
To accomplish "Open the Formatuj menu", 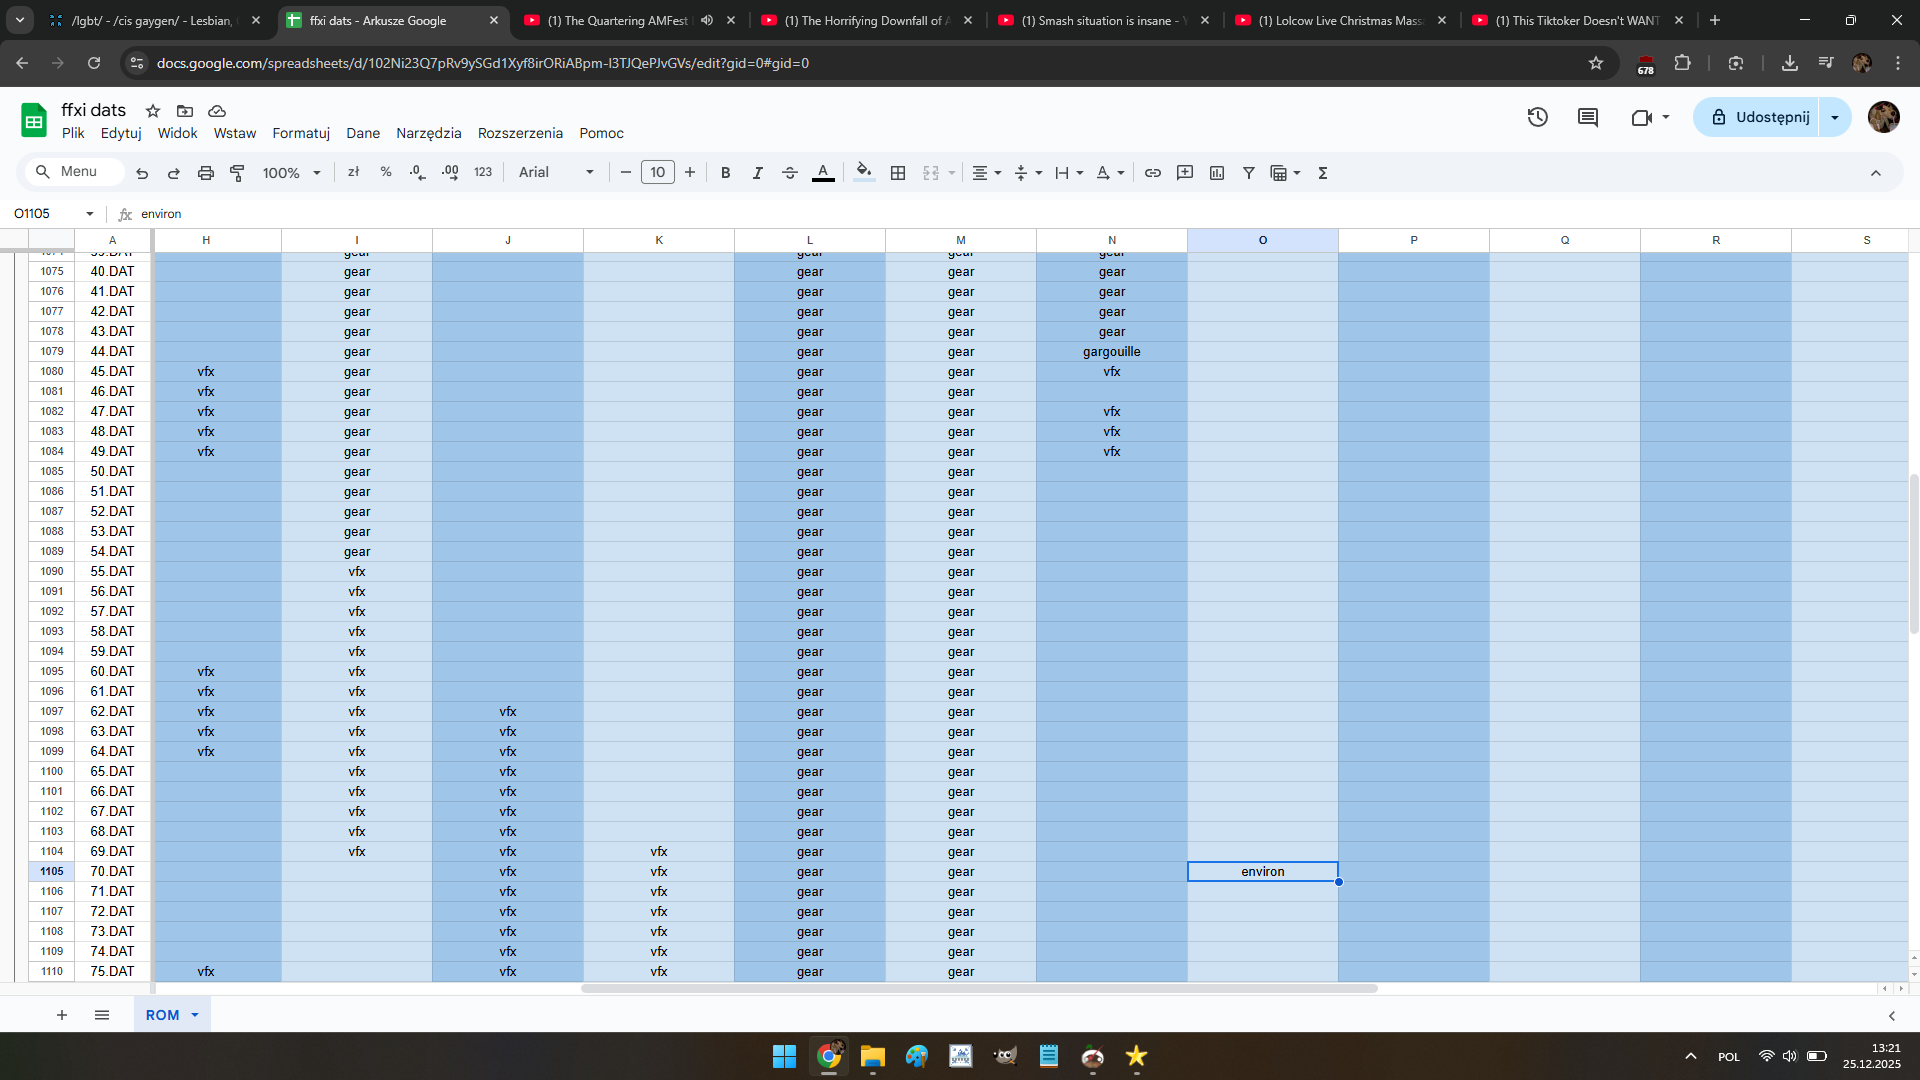I will pyautogui.click(x=301, y=133).
